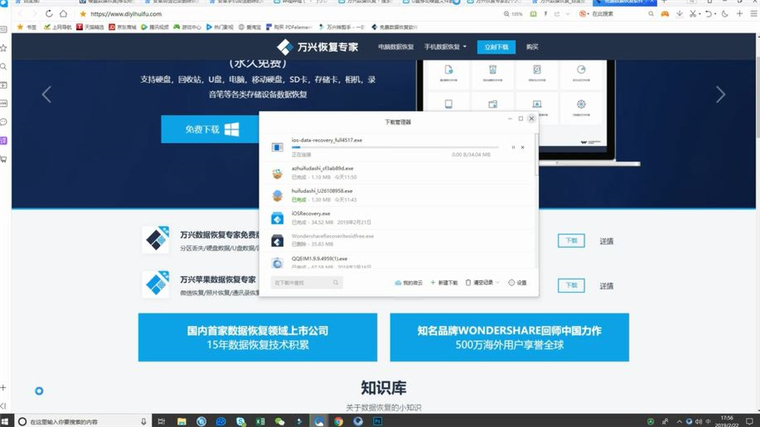Image resolution: width=760 pixels, height=427 pixels.
Task: Open the 上网导航 bookmark
Action: [58, 27]
